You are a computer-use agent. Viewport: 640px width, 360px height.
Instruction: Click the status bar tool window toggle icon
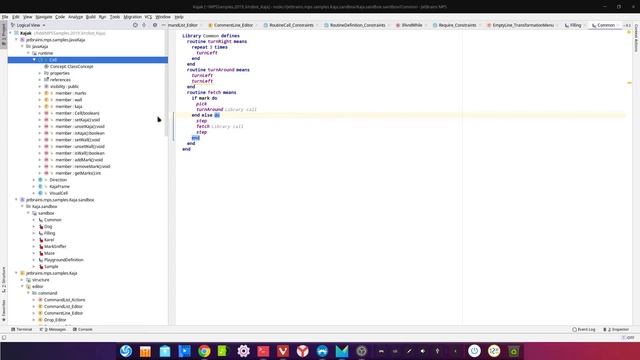(4, 338)
